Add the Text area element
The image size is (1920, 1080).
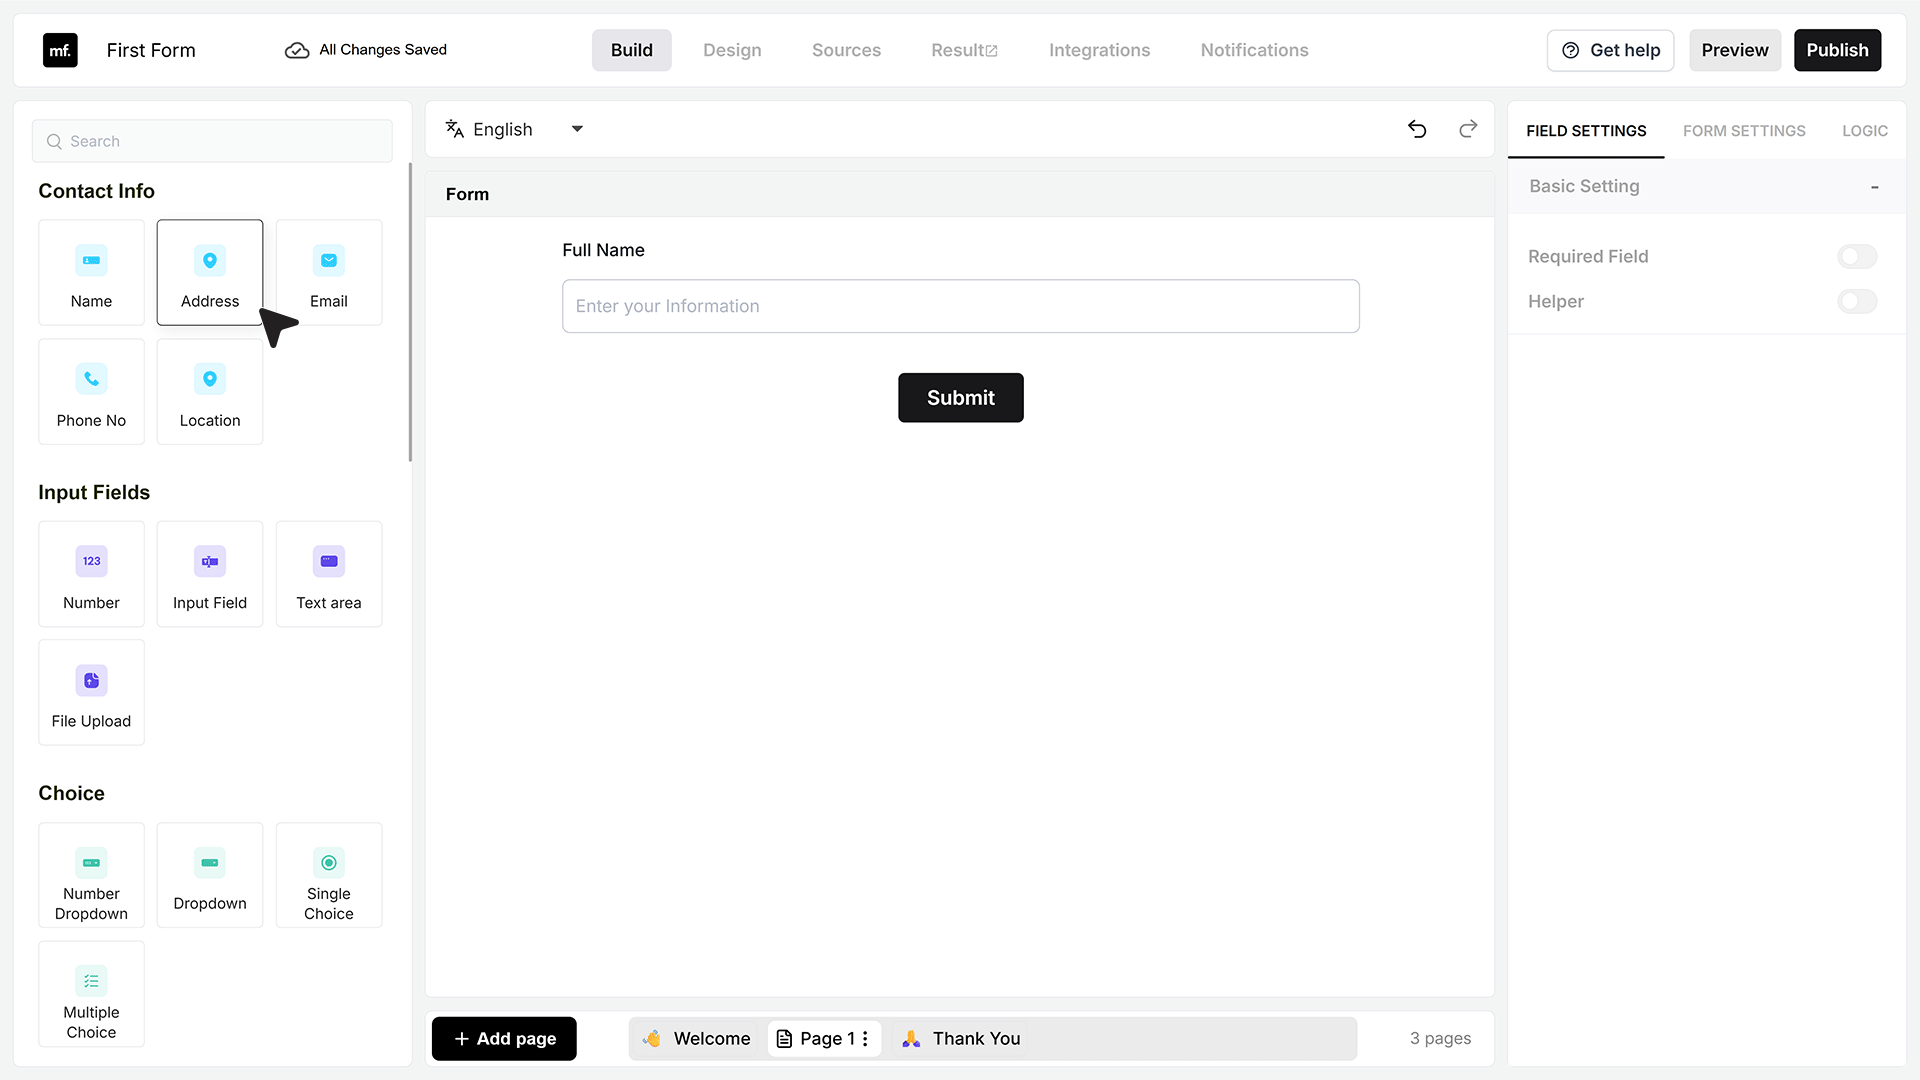tap(329, 574)
